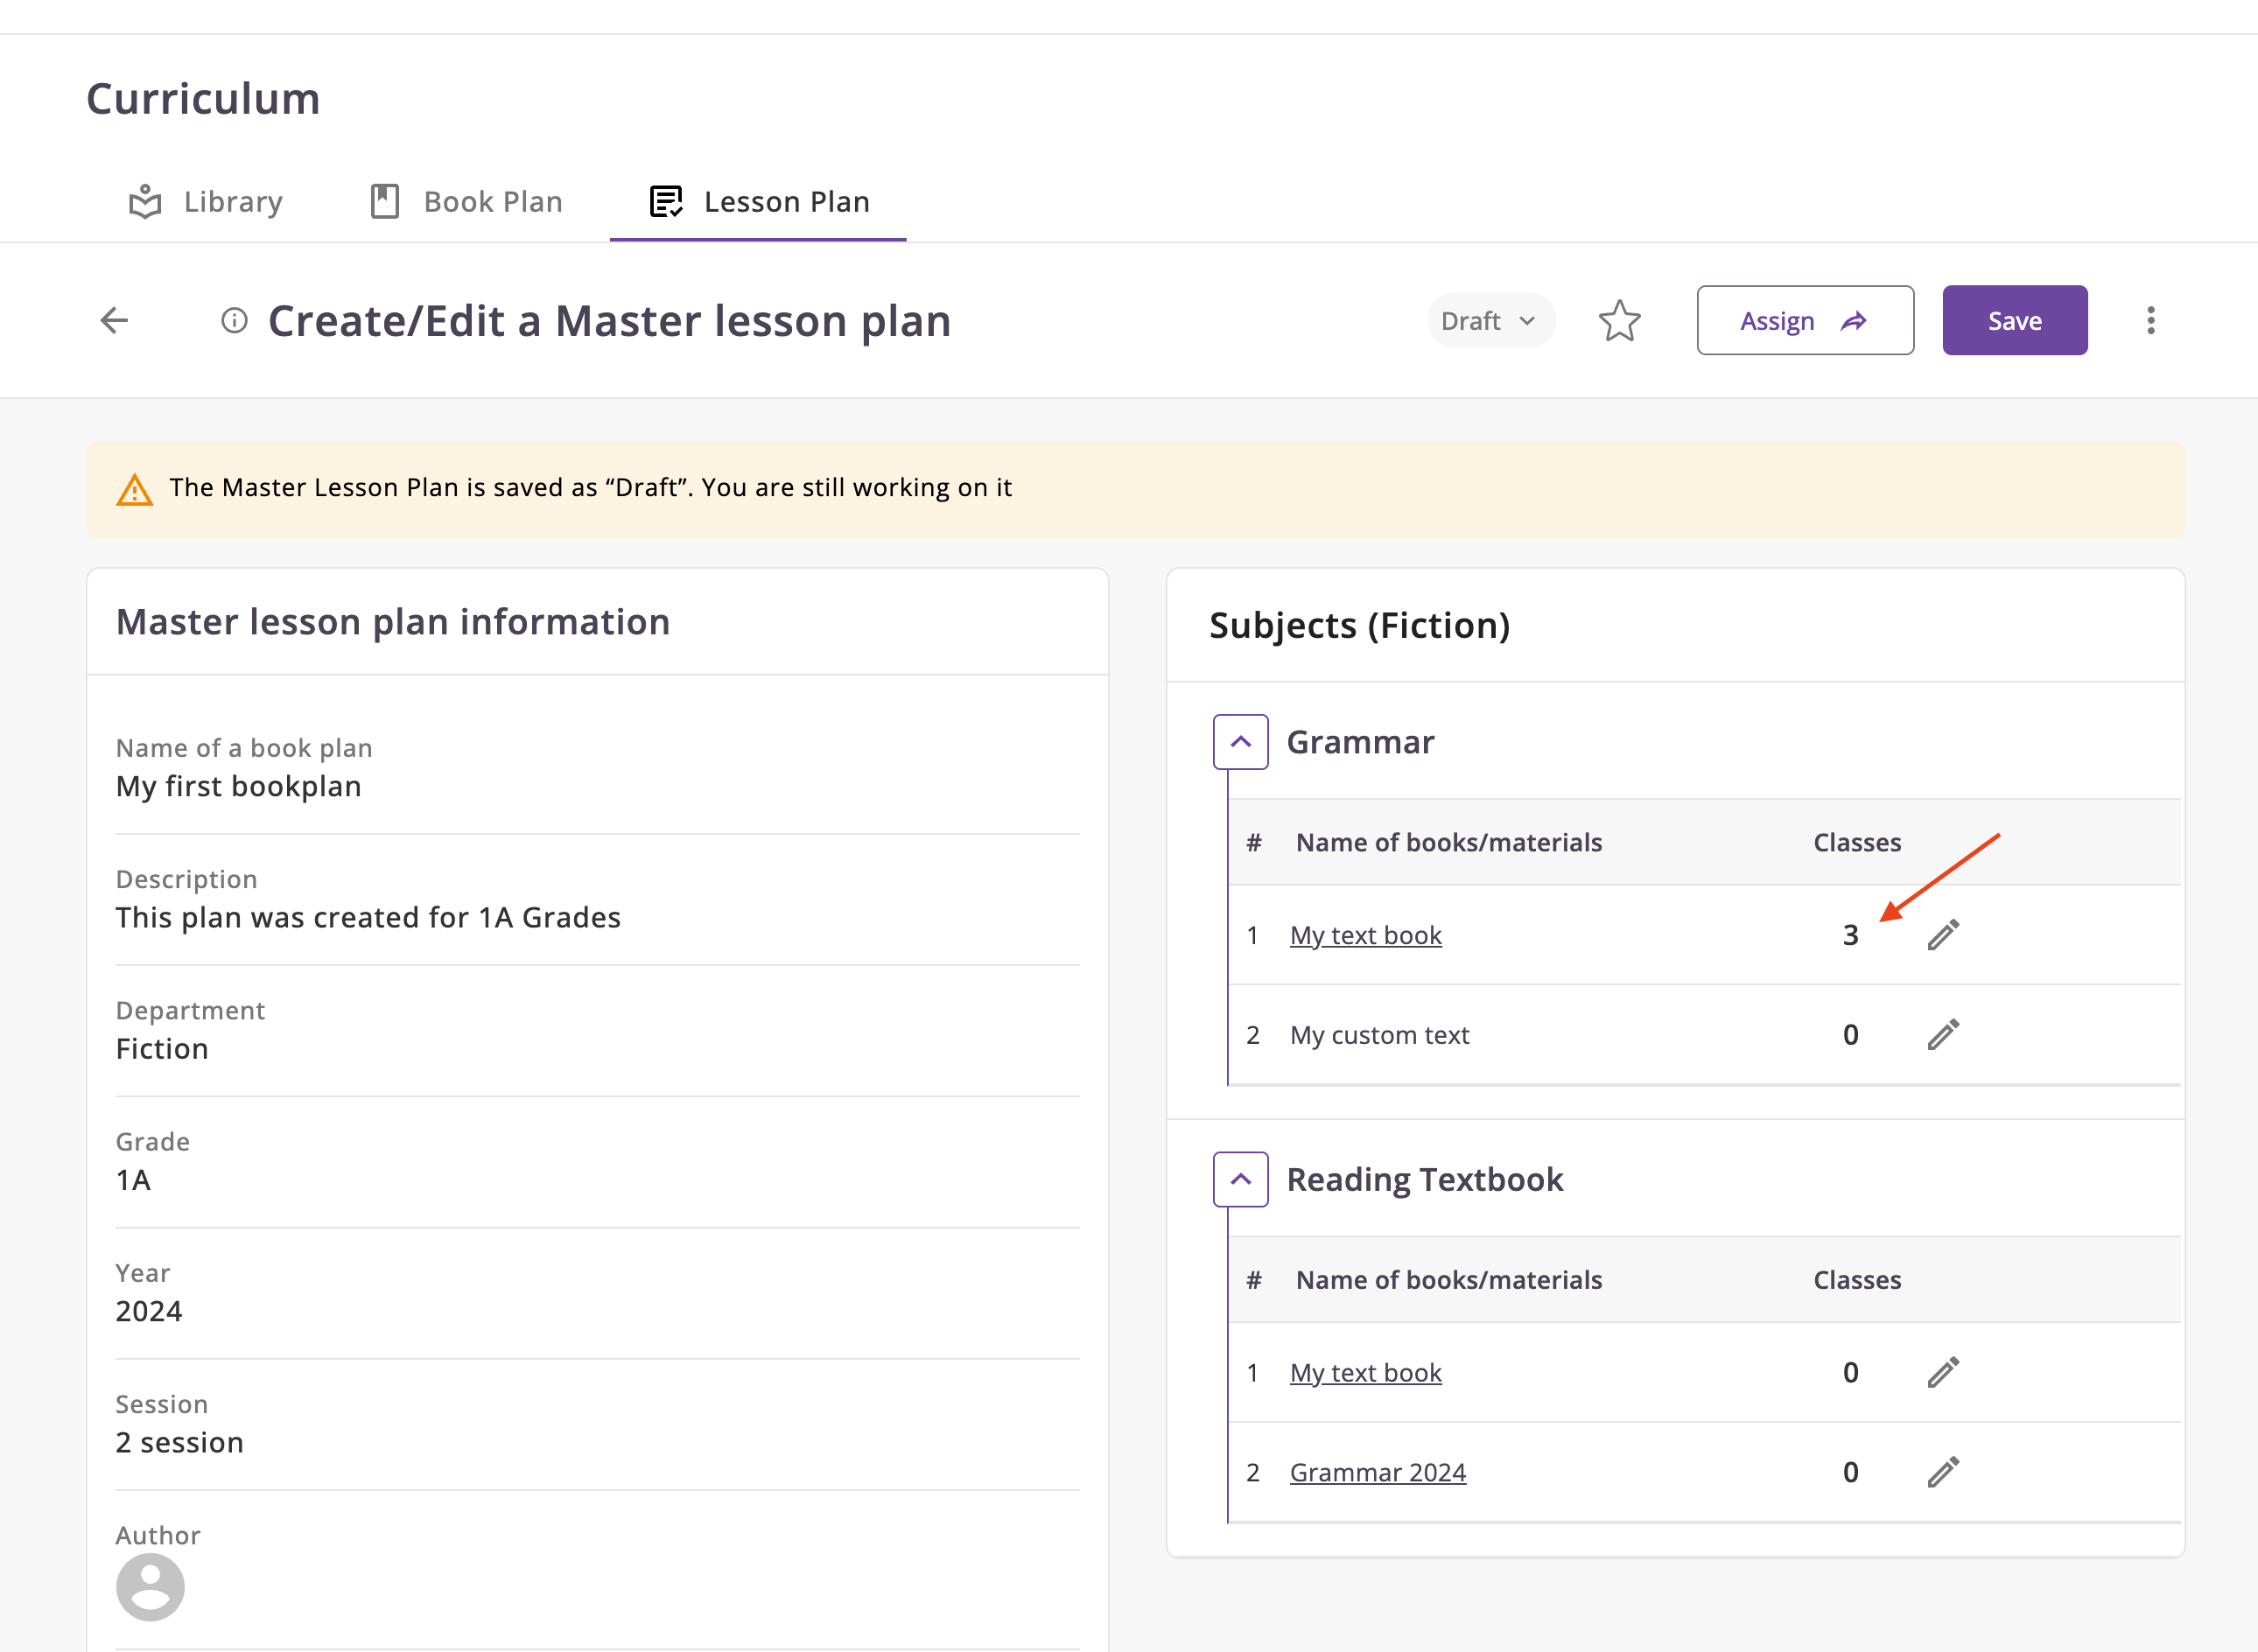2258x1652 pixels.
Task: Open the Grammar 2024 link
Action: (x=1377, y=1472)
